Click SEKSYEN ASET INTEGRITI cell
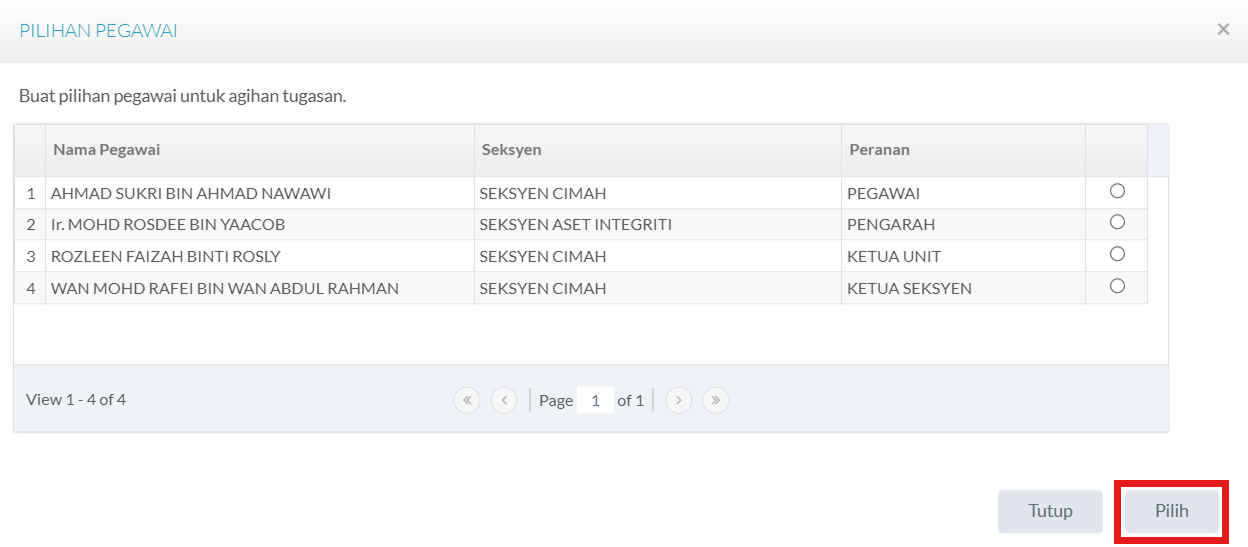1248x547 pixels. (657, 225)
